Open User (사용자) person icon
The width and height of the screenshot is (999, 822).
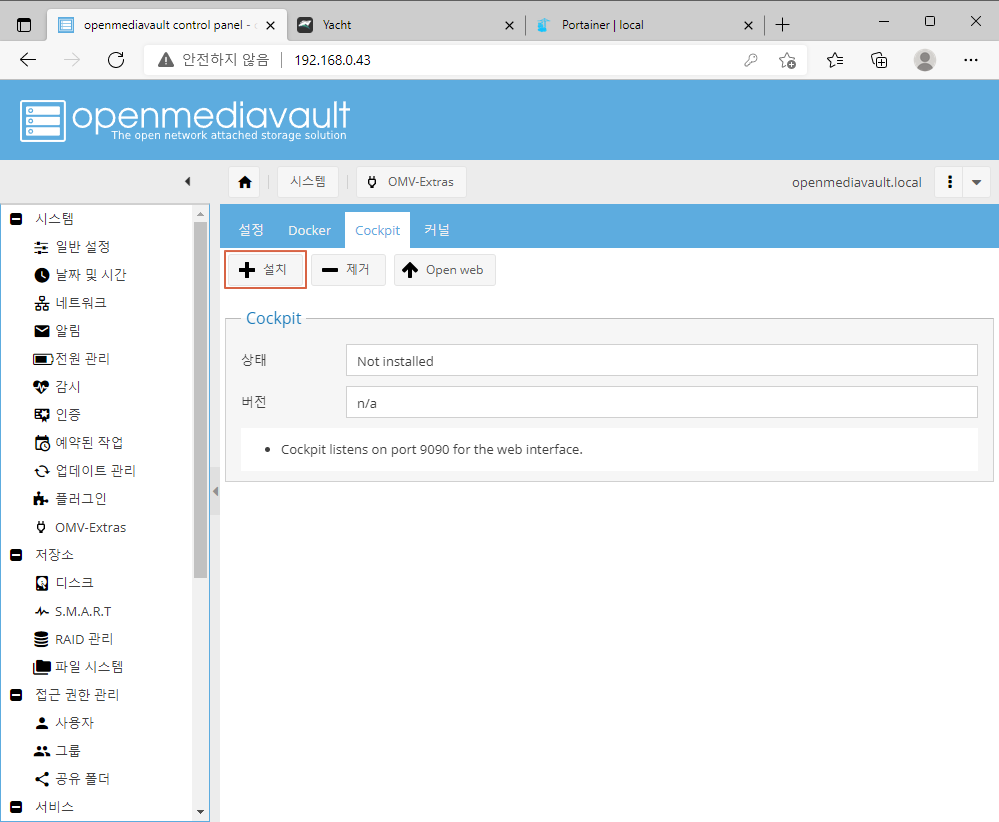coord(41,723)
